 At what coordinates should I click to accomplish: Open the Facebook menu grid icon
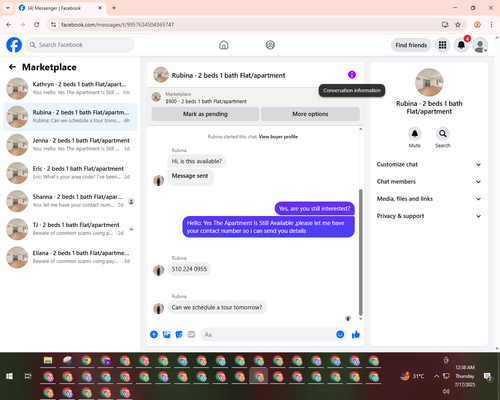pos(442,45)
